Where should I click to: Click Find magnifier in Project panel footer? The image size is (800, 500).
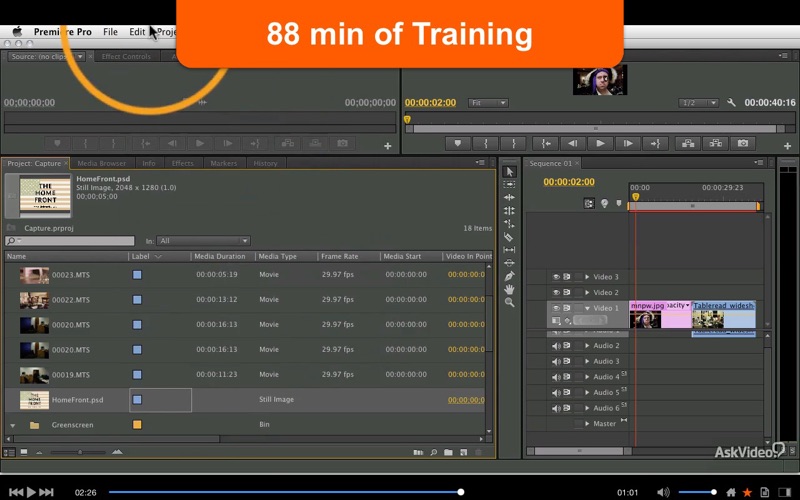[433, 452]
